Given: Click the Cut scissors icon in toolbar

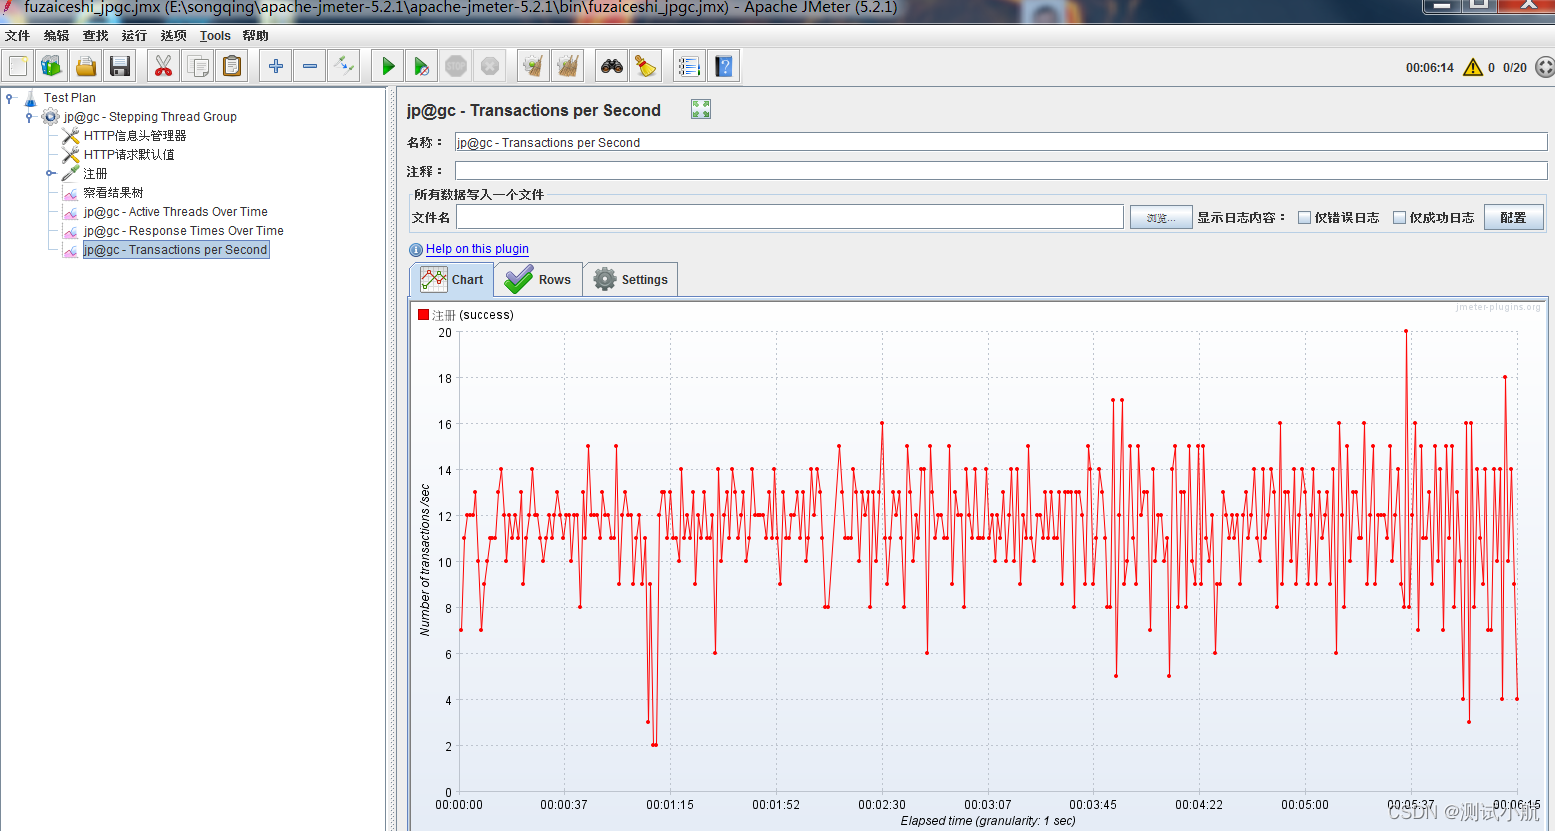Looking at the screenshot, I should pyautogui.click(x=163, y=67).
